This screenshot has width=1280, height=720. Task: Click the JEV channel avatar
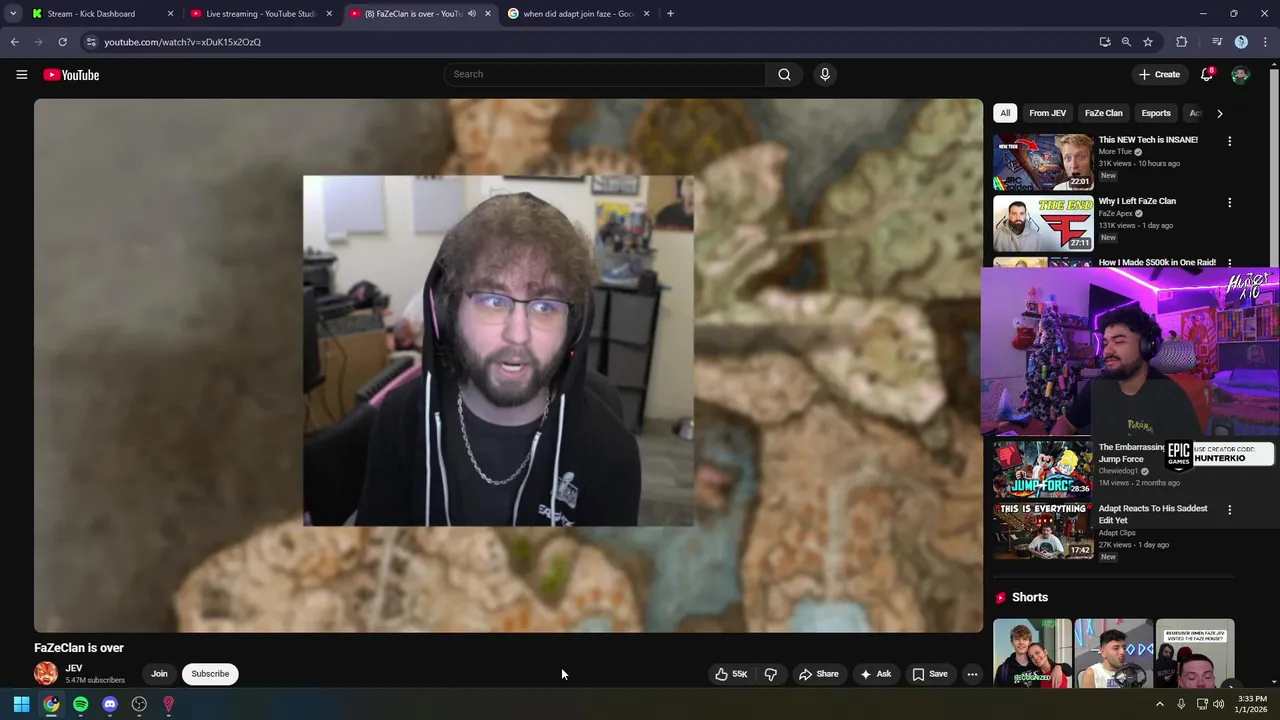pos(46,673)
